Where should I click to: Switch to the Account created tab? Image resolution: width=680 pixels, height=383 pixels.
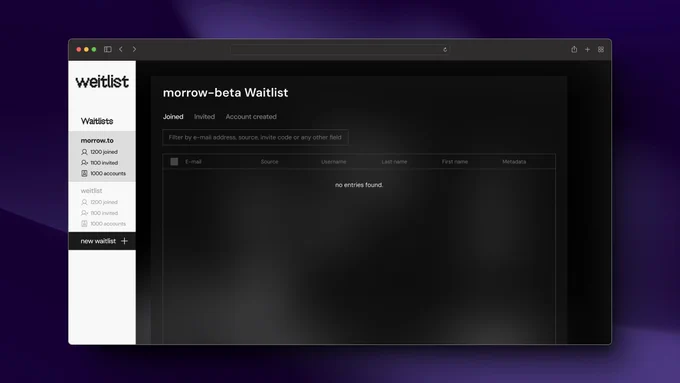[x=251, y=117]
